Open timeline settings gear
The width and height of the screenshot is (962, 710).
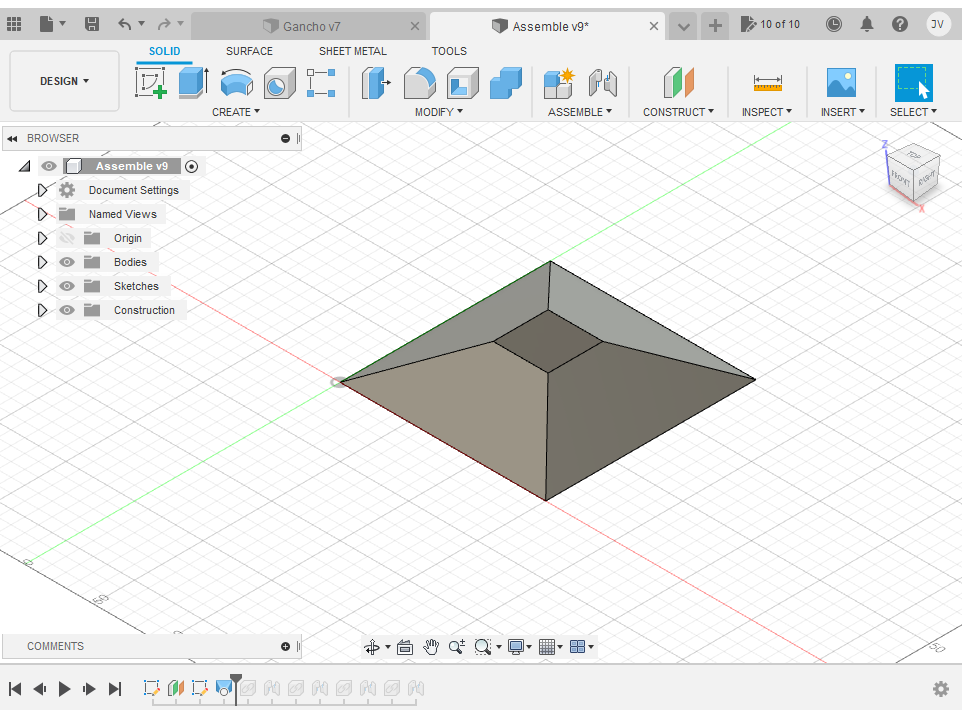(x=941, y=689)
